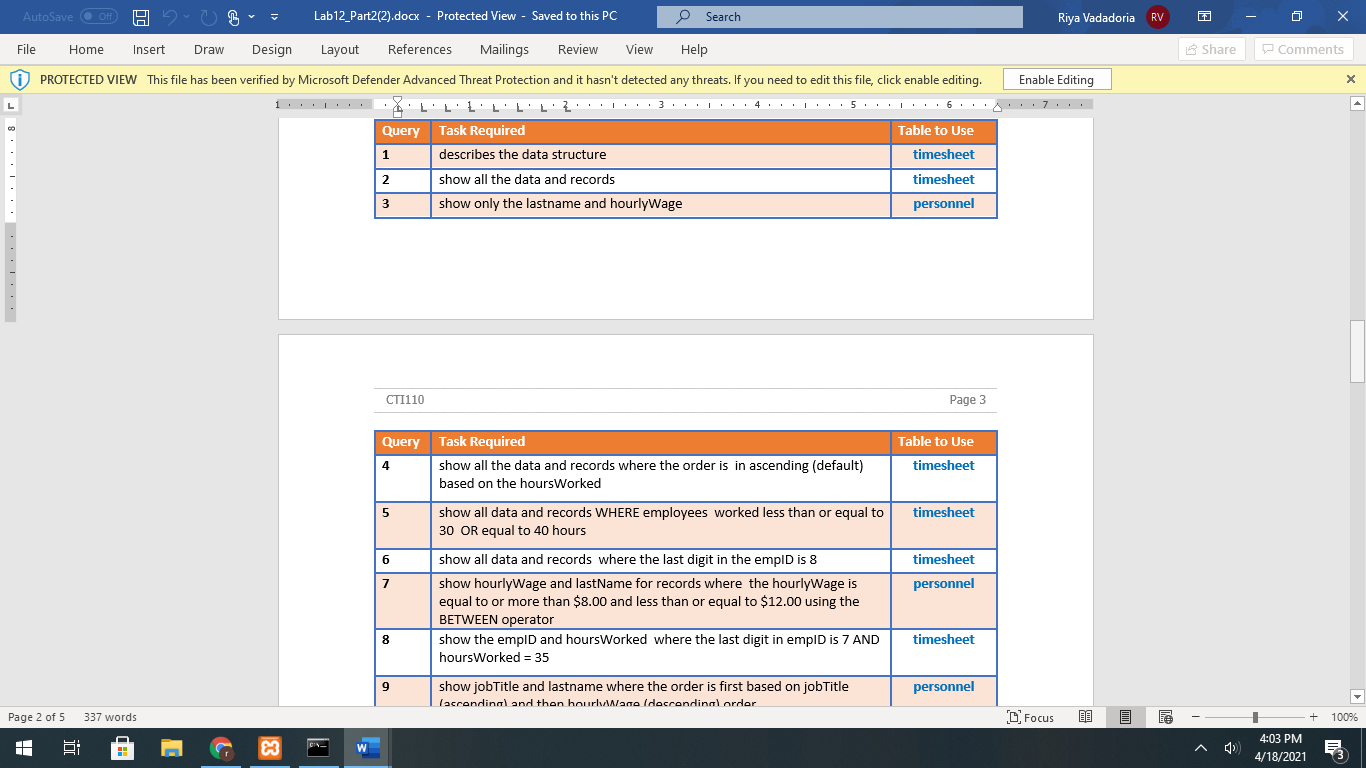The image size is (1366, 768).
Task: Click the Windows Search box
Action: click(x=839, y=16)
